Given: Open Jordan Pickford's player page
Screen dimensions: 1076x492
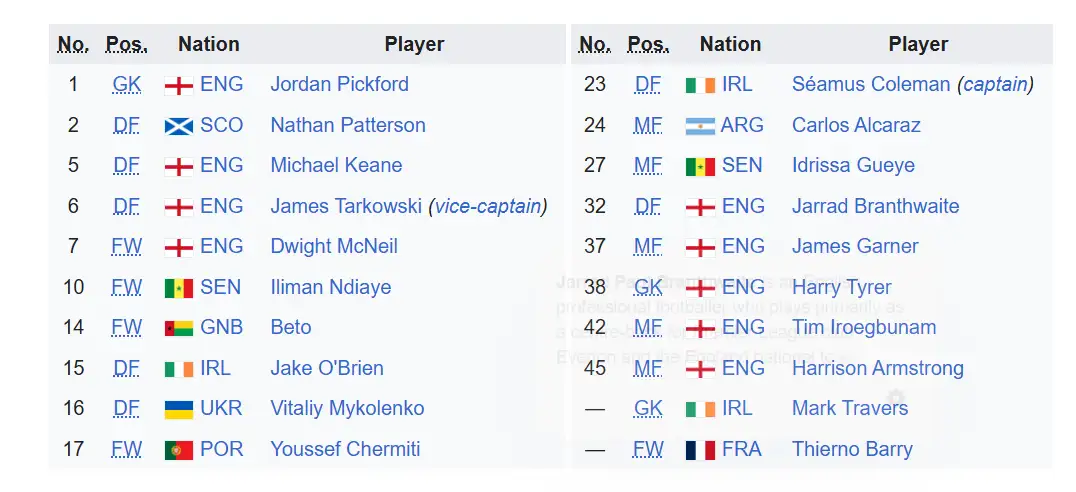Looking at the screenshot, I should 339,84.
